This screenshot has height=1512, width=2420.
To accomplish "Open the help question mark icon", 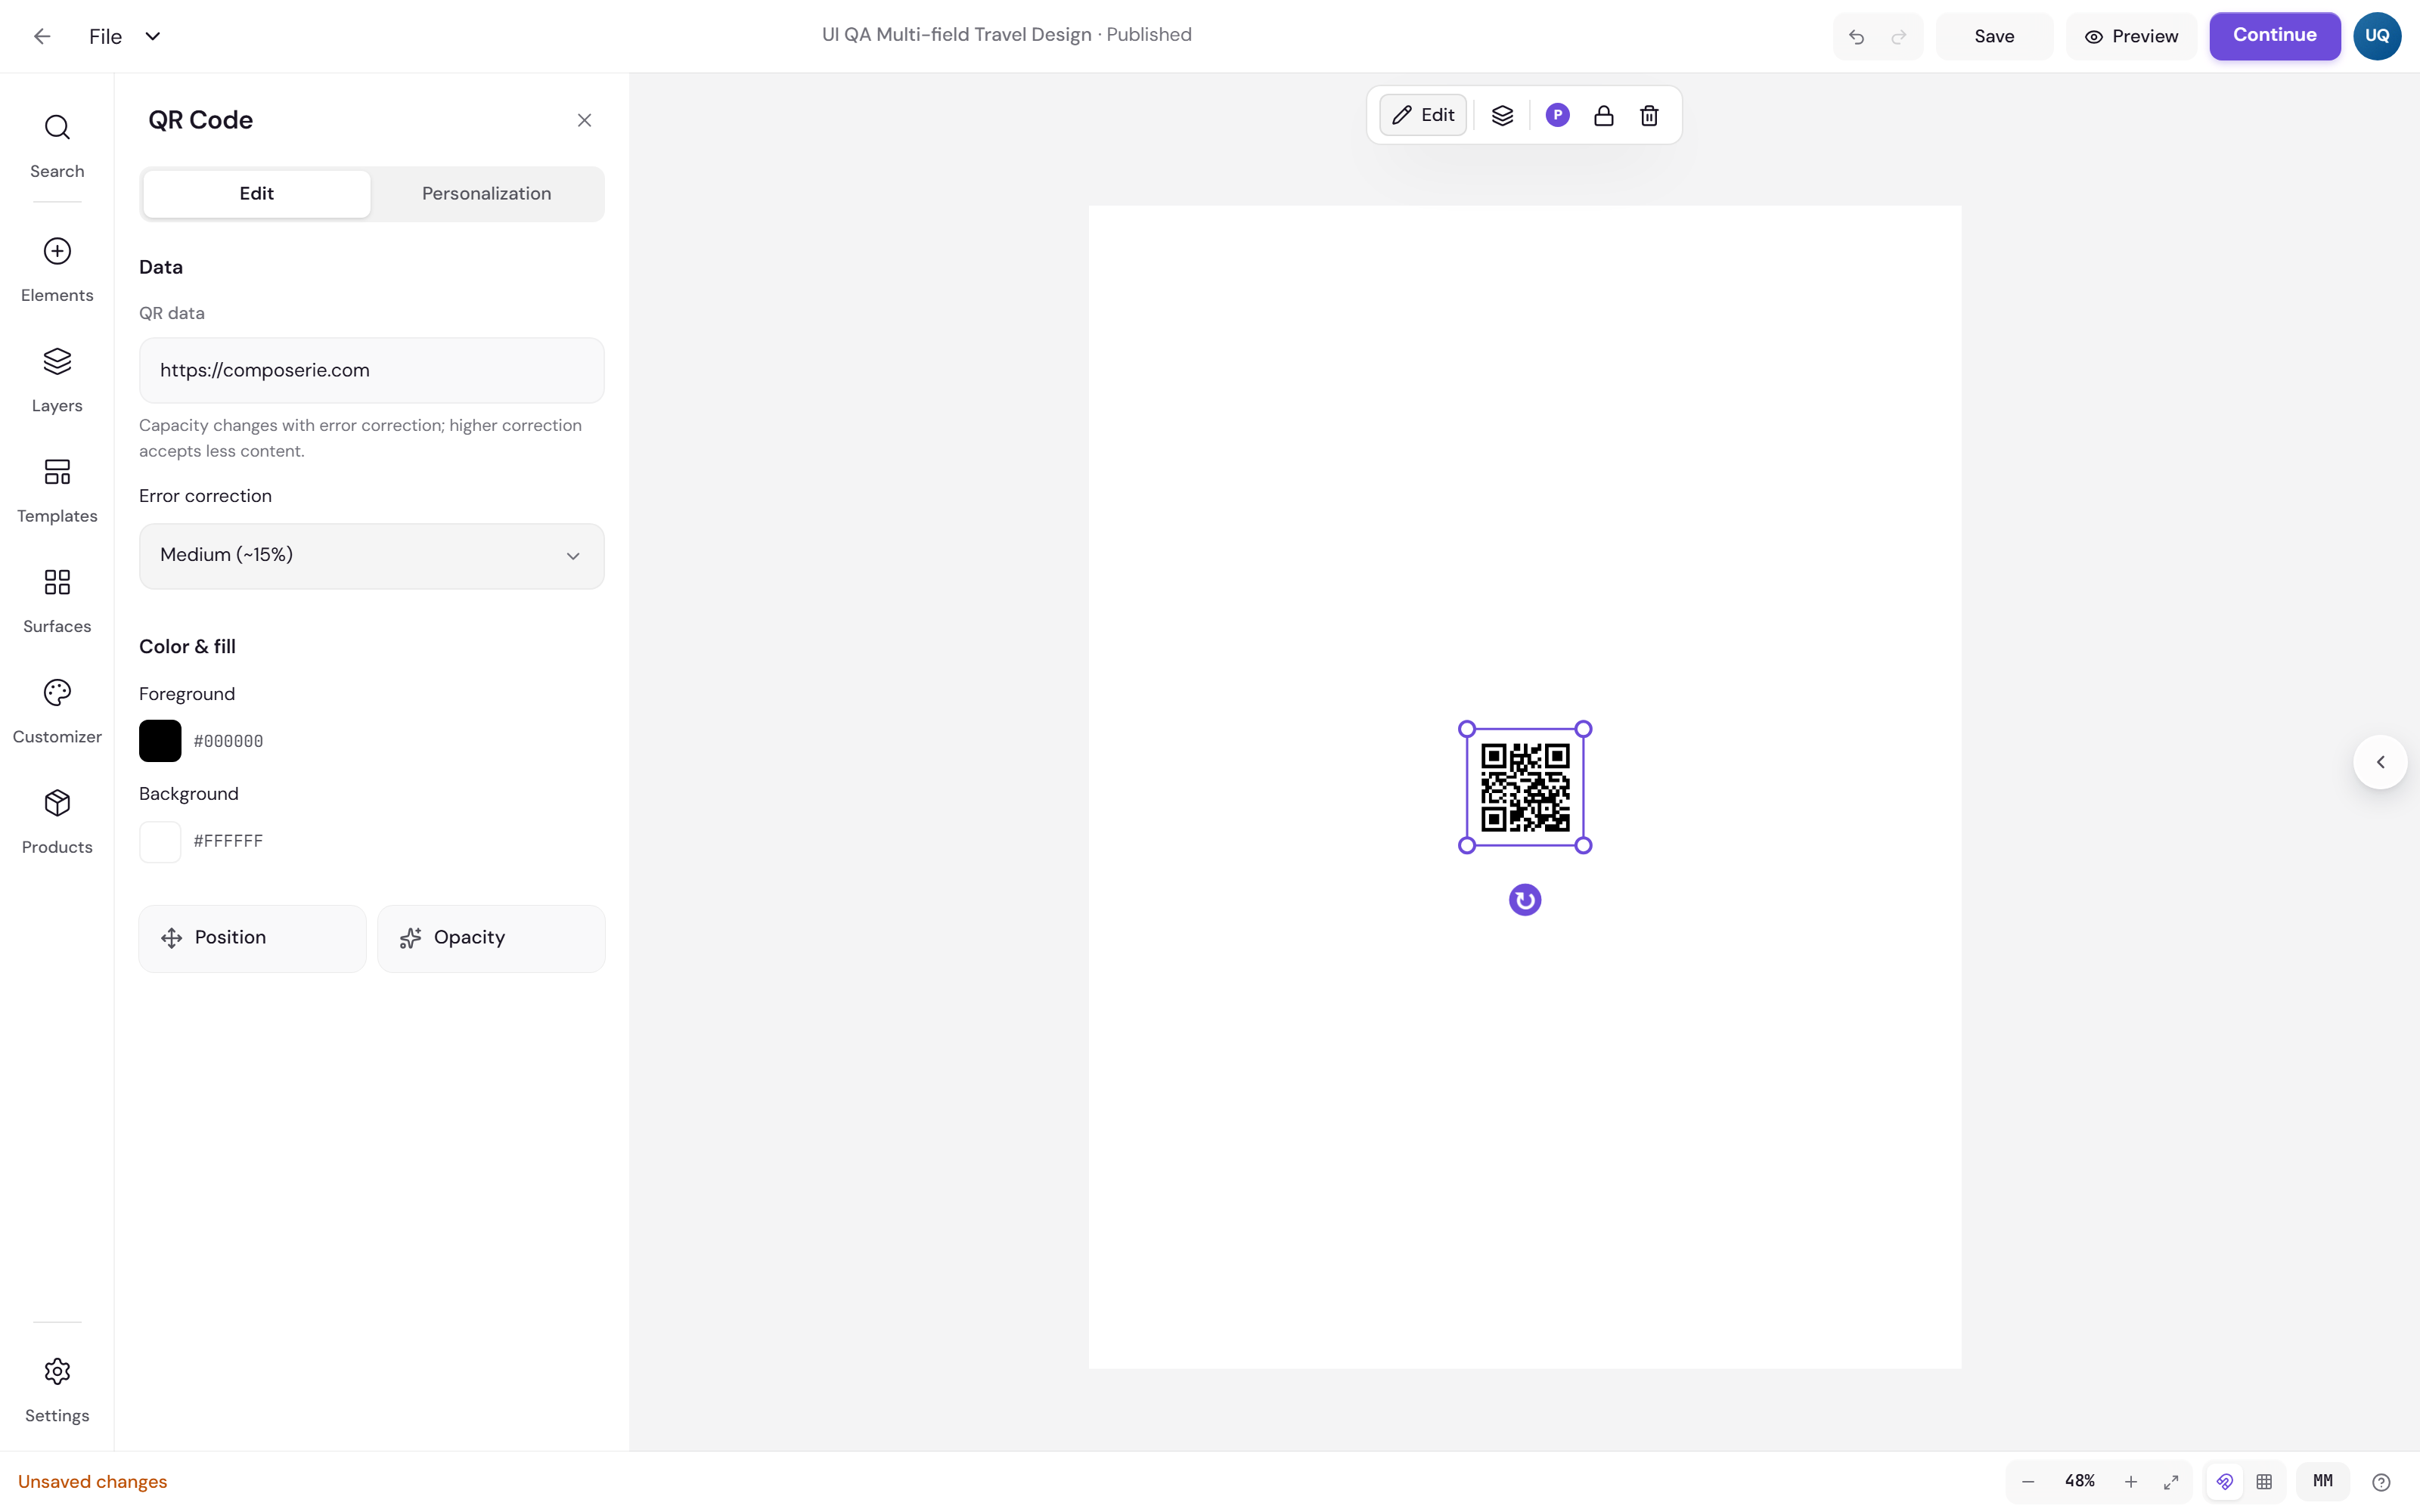I will click(2381, 1482).
